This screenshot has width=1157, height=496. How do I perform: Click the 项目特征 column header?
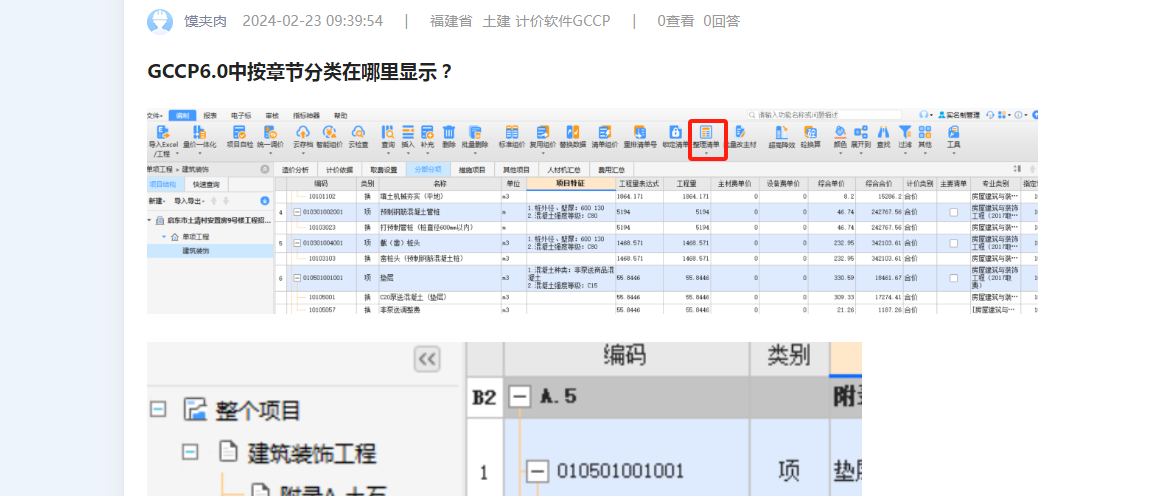click(x=570, y=183)
